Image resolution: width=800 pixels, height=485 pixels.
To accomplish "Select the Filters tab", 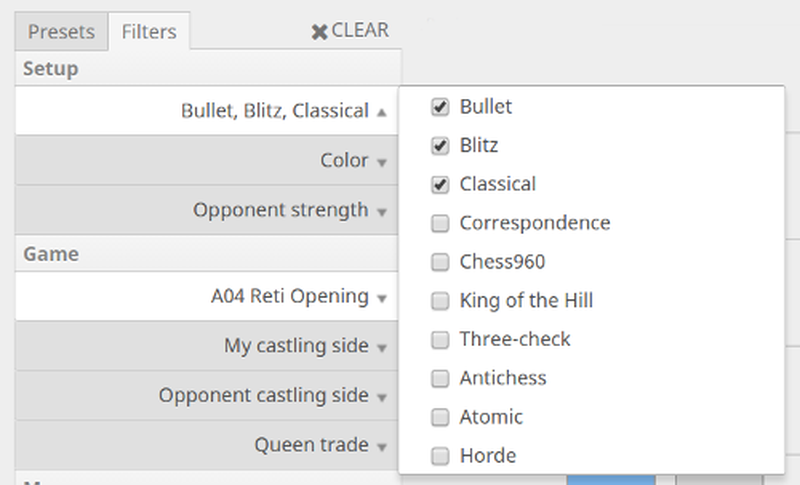I will 149,32.
